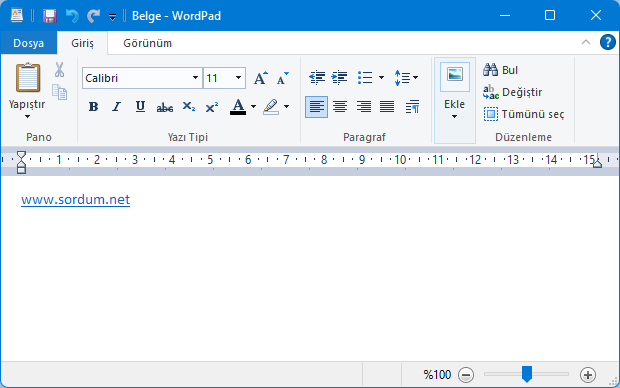Open the font size dropdown arrow
This screenshot has height=388, width=620.
click(238, 78)
